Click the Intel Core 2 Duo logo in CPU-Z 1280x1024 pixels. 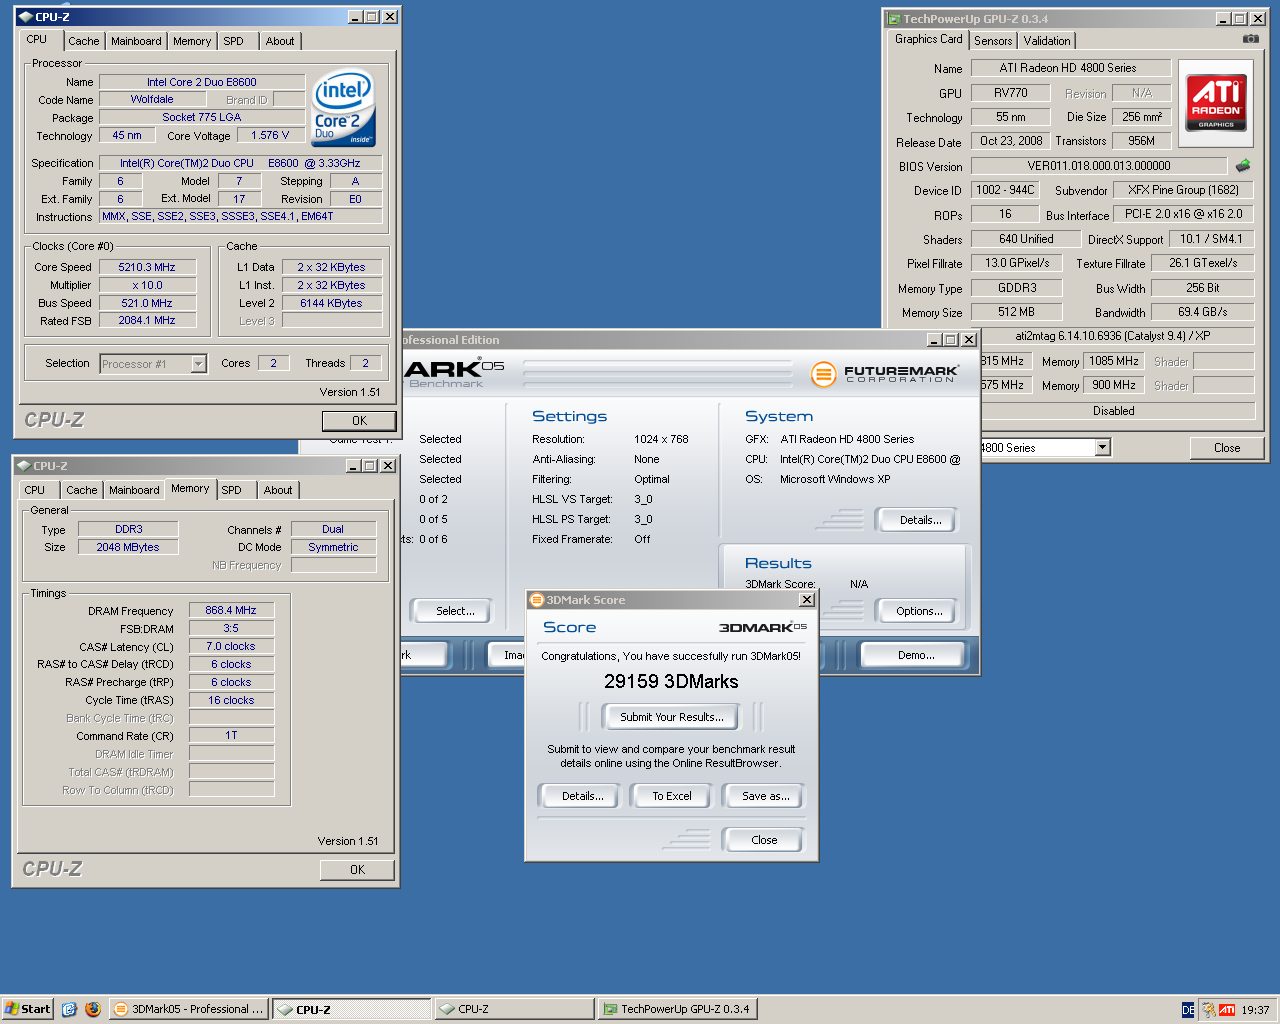pos(343,108)
